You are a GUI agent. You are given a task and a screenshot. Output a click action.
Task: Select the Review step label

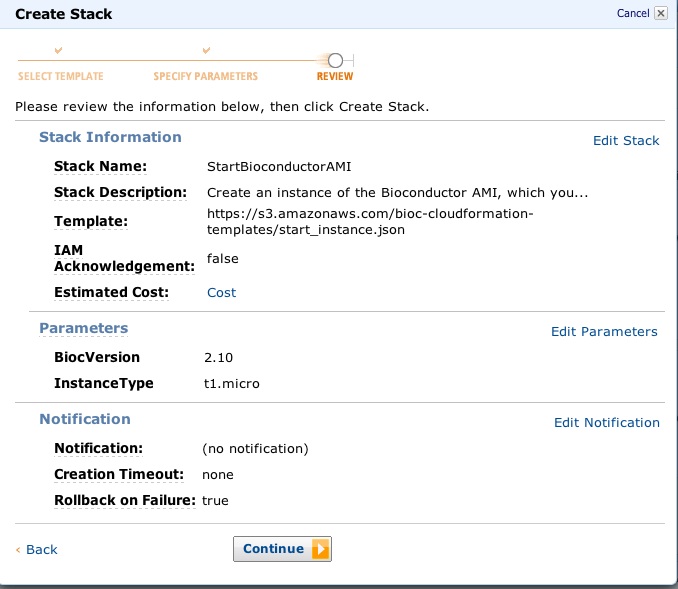click(335, 76)
